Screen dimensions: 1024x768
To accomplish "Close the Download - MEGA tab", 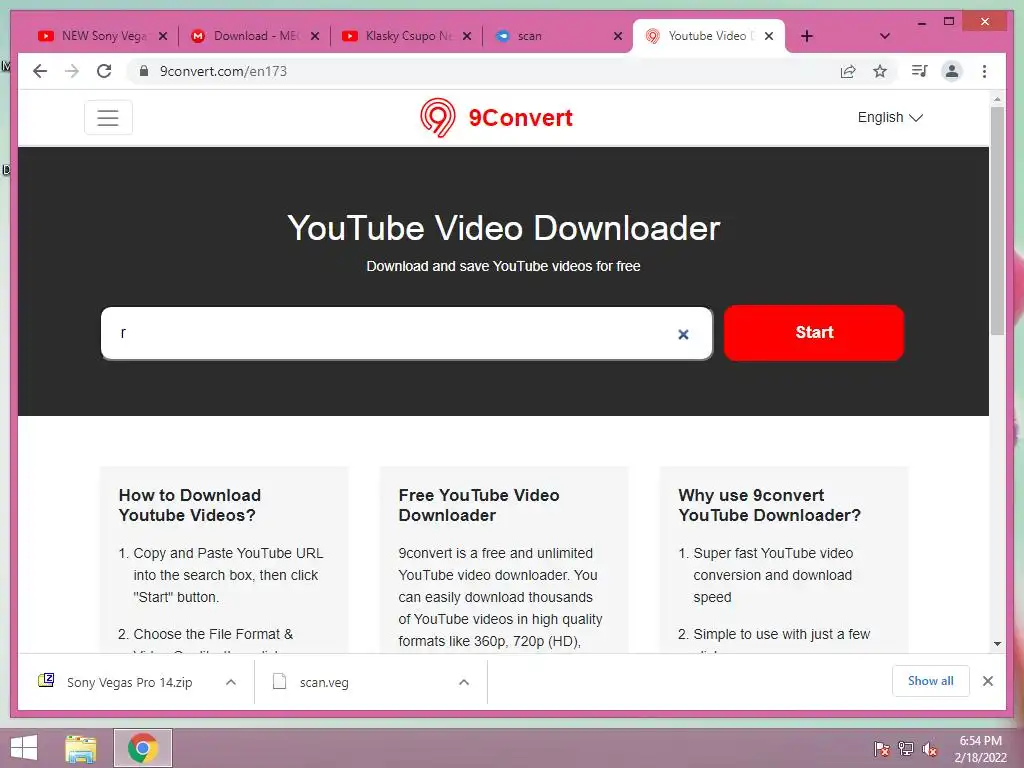I will [315, 36].
